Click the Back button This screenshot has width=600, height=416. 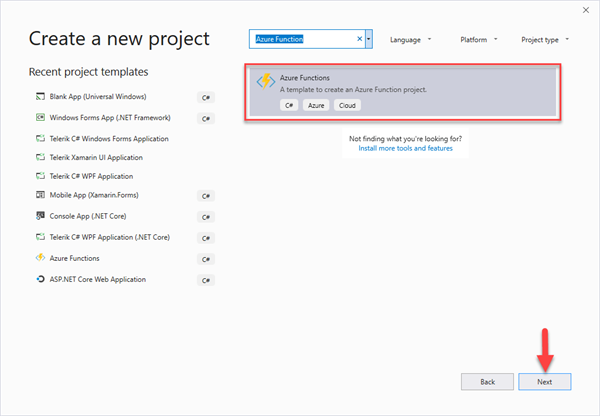click(487, 382)
